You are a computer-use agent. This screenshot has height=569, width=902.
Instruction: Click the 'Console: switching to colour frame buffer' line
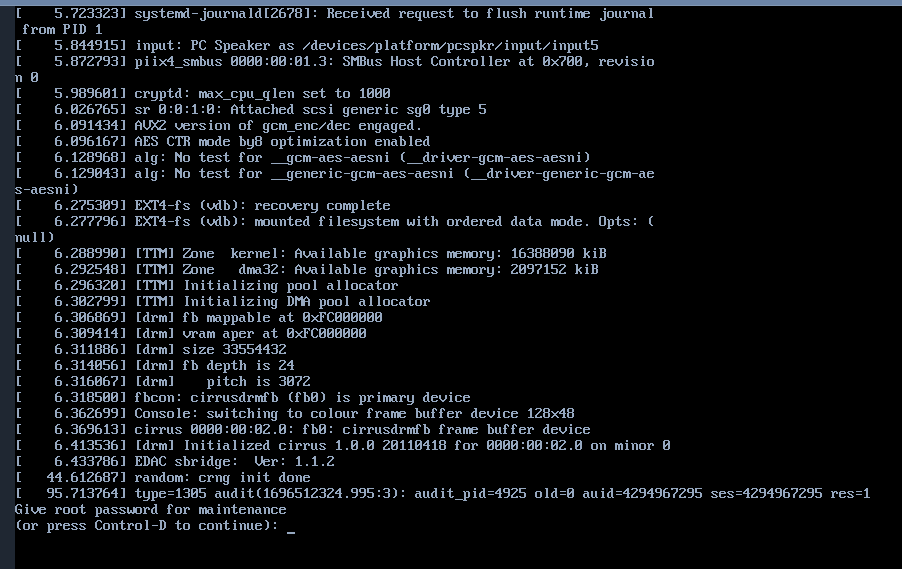pyautogui.click(x=295, y=413)
